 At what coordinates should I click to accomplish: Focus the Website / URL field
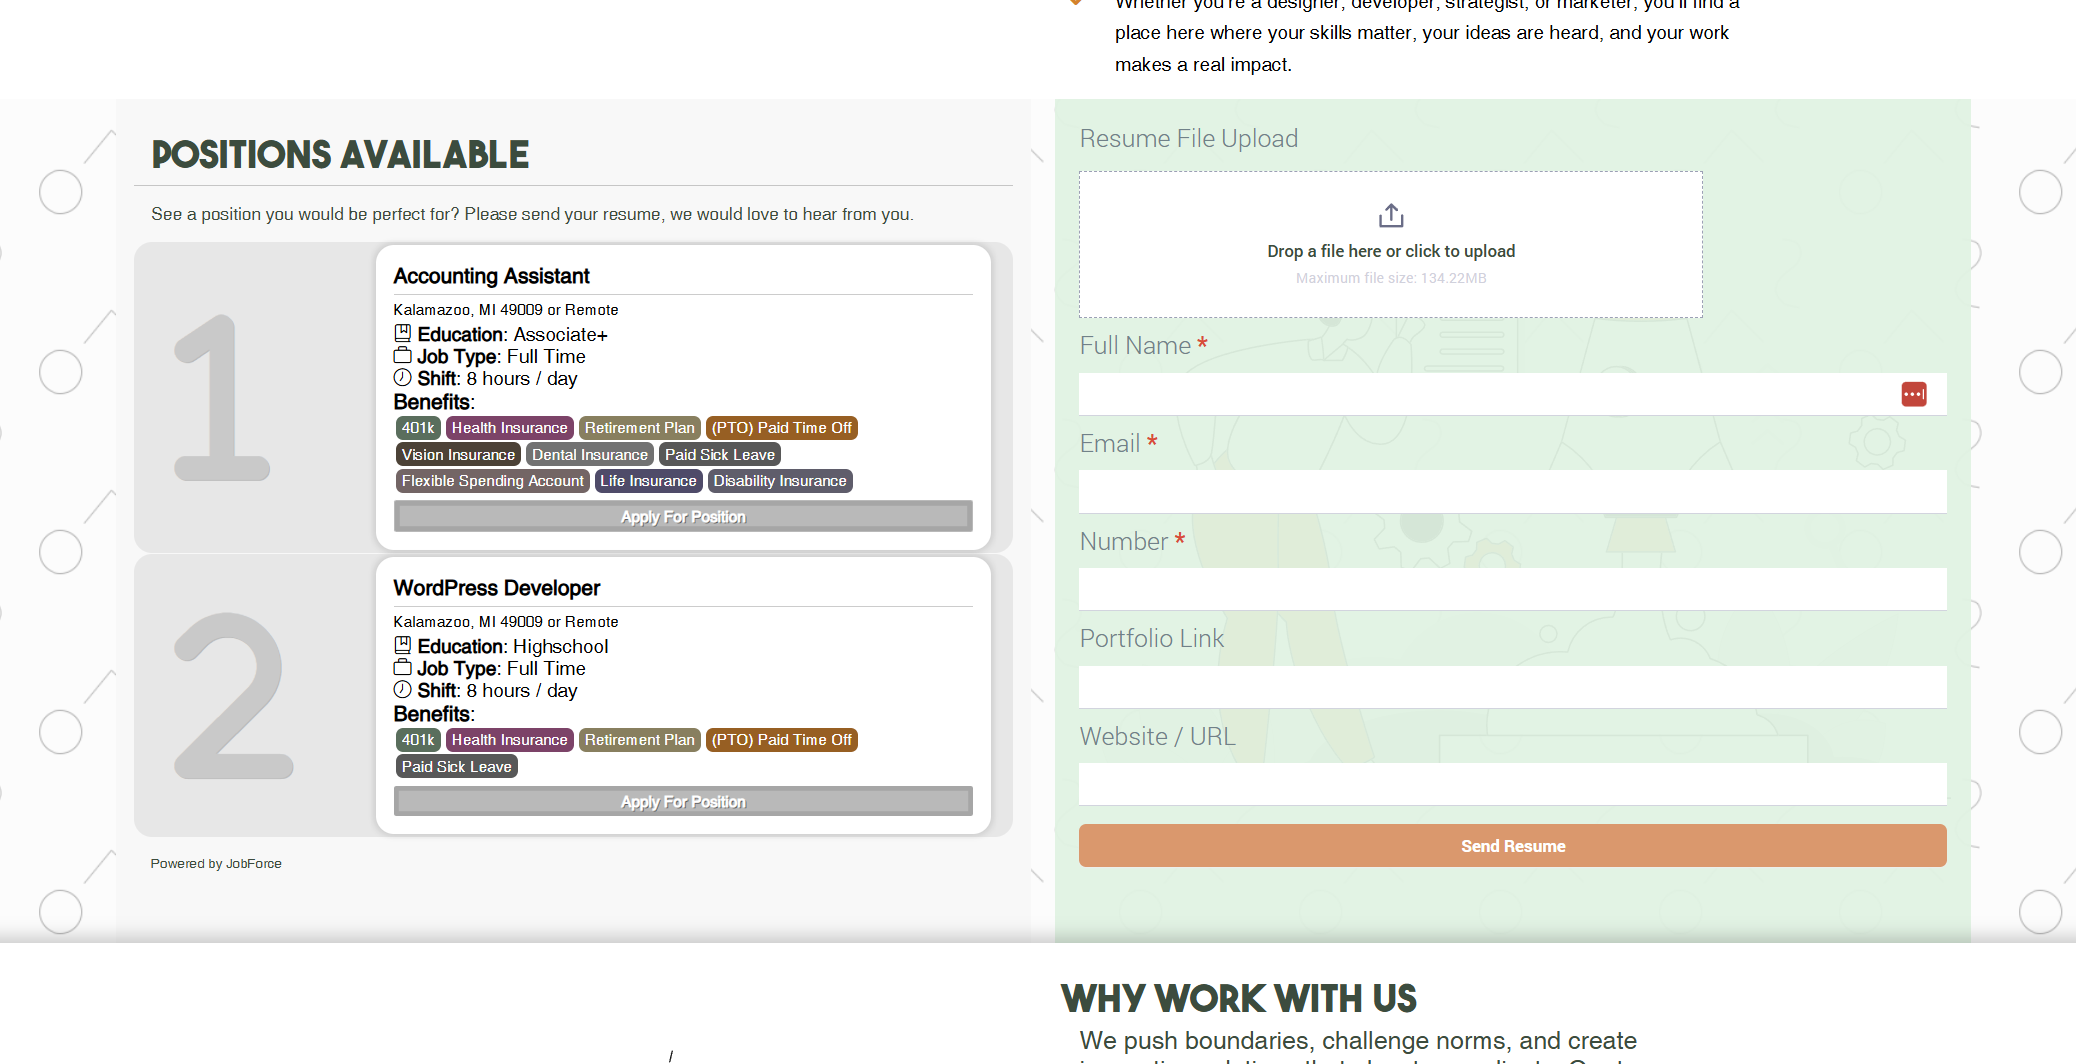point(1512,785)
